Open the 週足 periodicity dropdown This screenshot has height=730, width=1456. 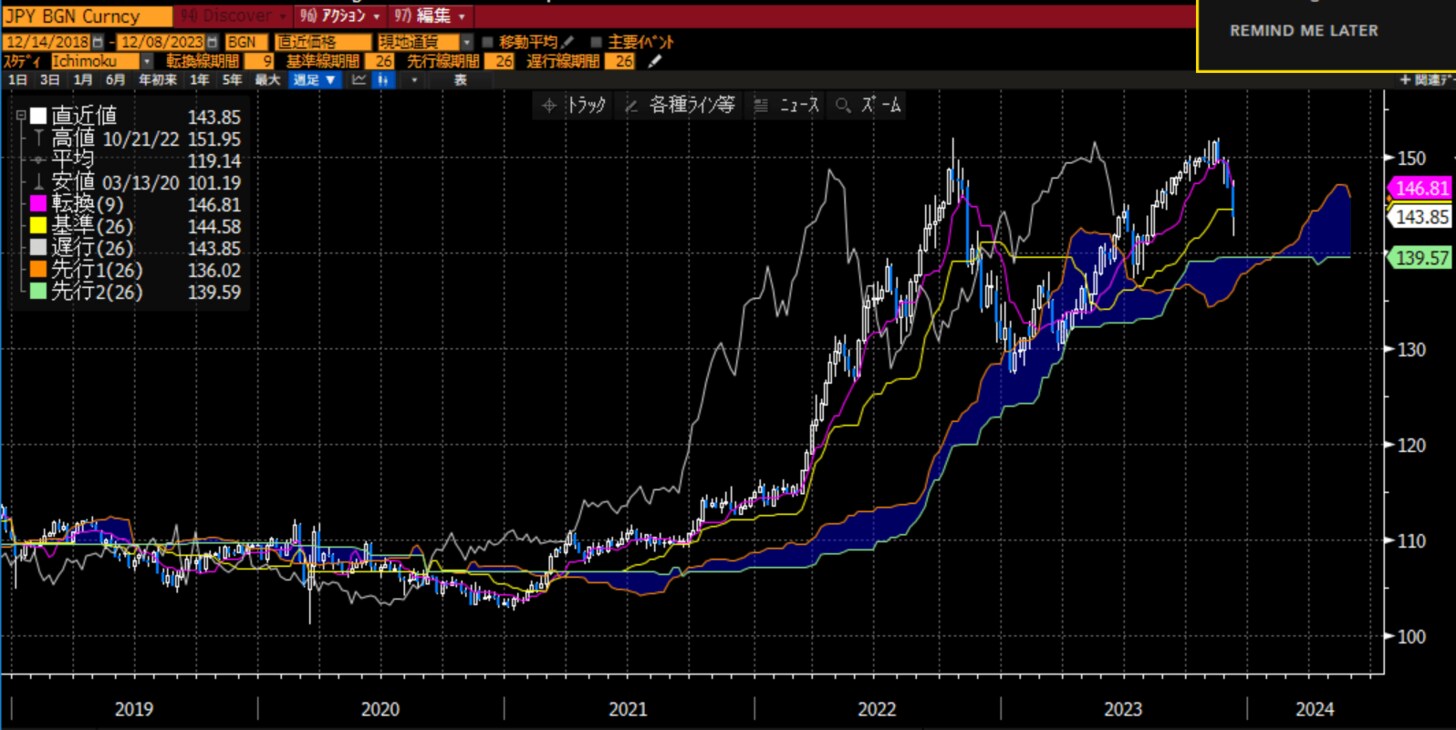[315, 80]
